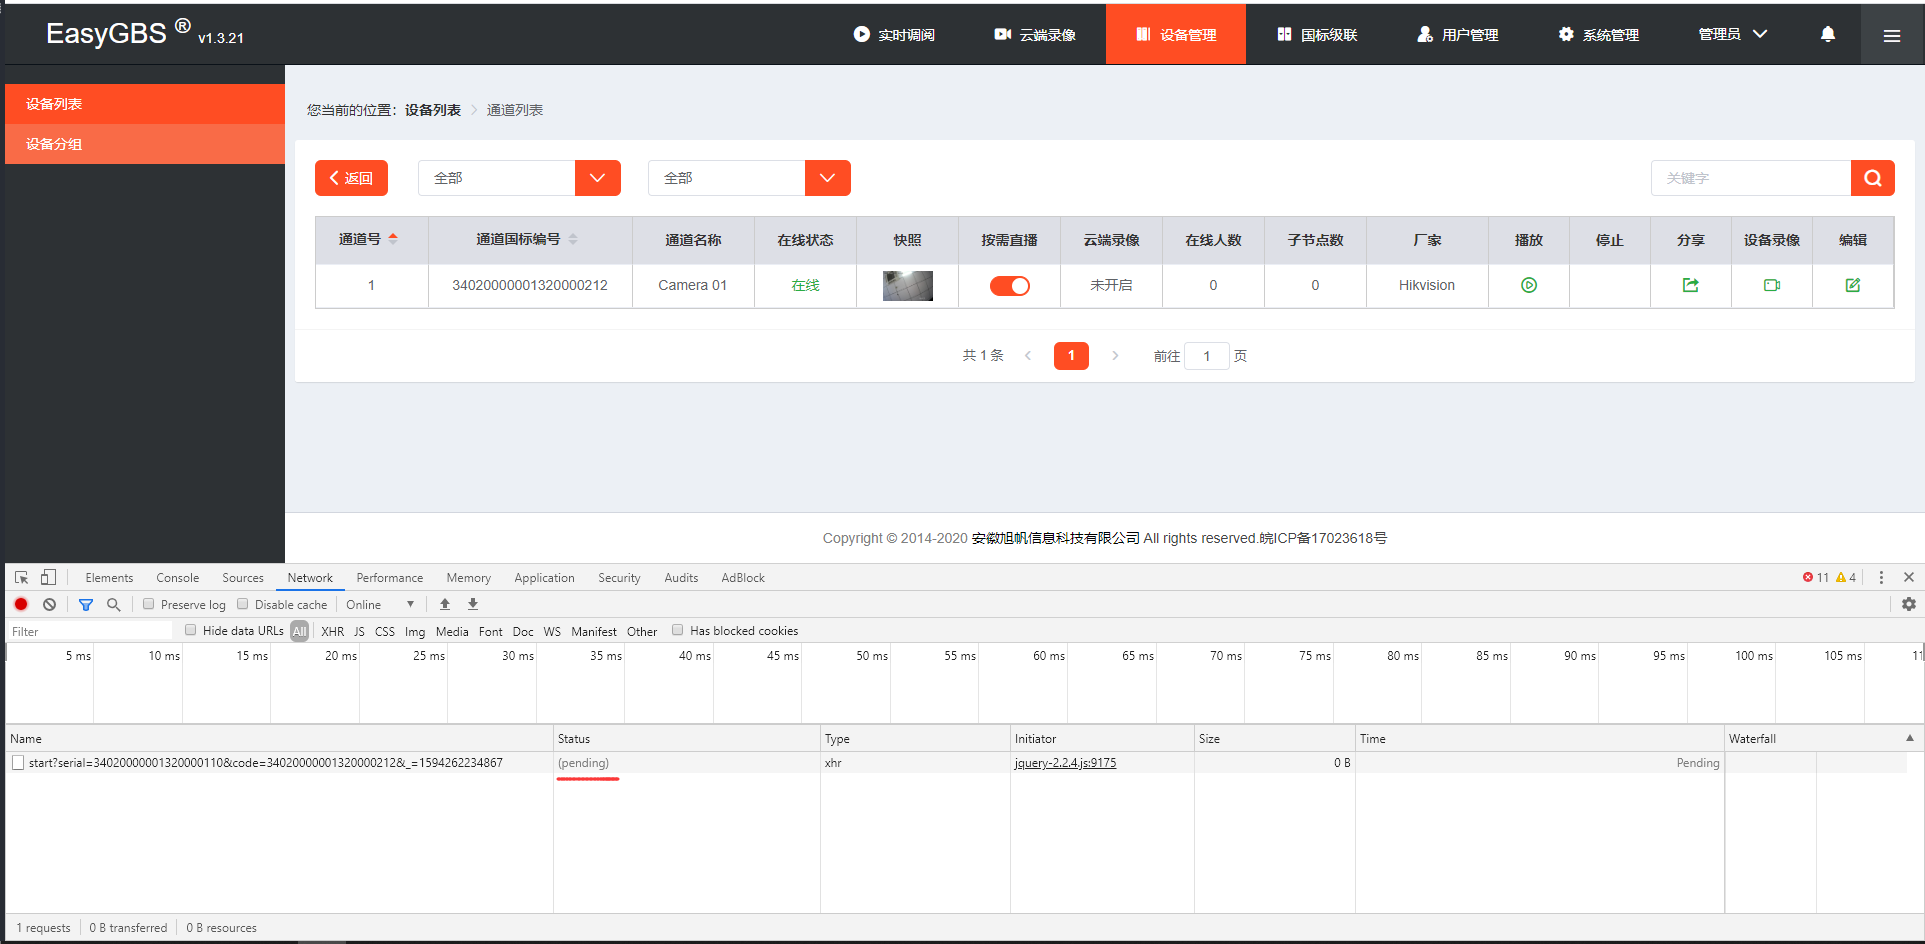This screenshot has height=944, width=1925.
Task: Check Has blocked cookies
Action: point(677,630)
